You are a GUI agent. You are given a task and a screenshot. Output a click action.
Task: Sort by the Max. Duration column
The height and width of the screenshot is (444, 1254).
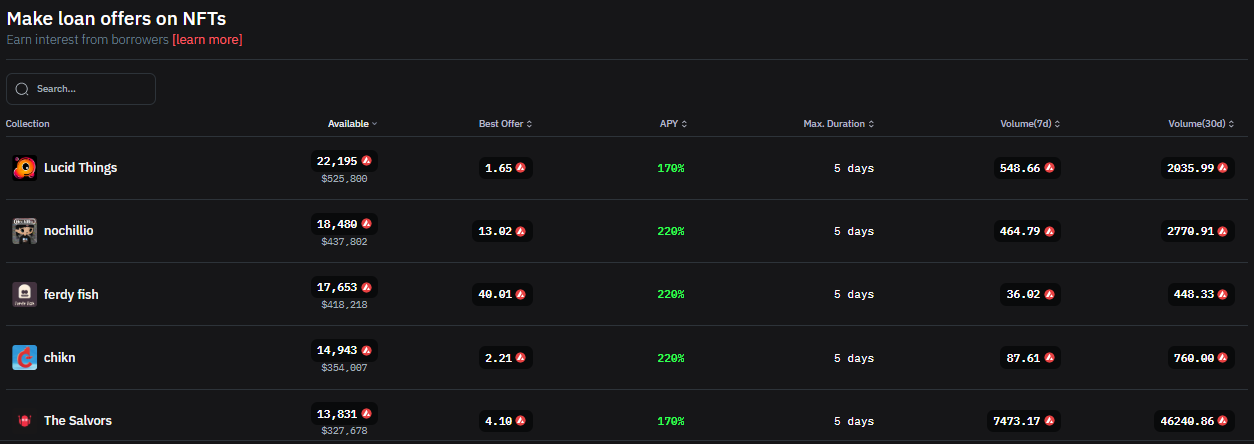coord(839,124)
